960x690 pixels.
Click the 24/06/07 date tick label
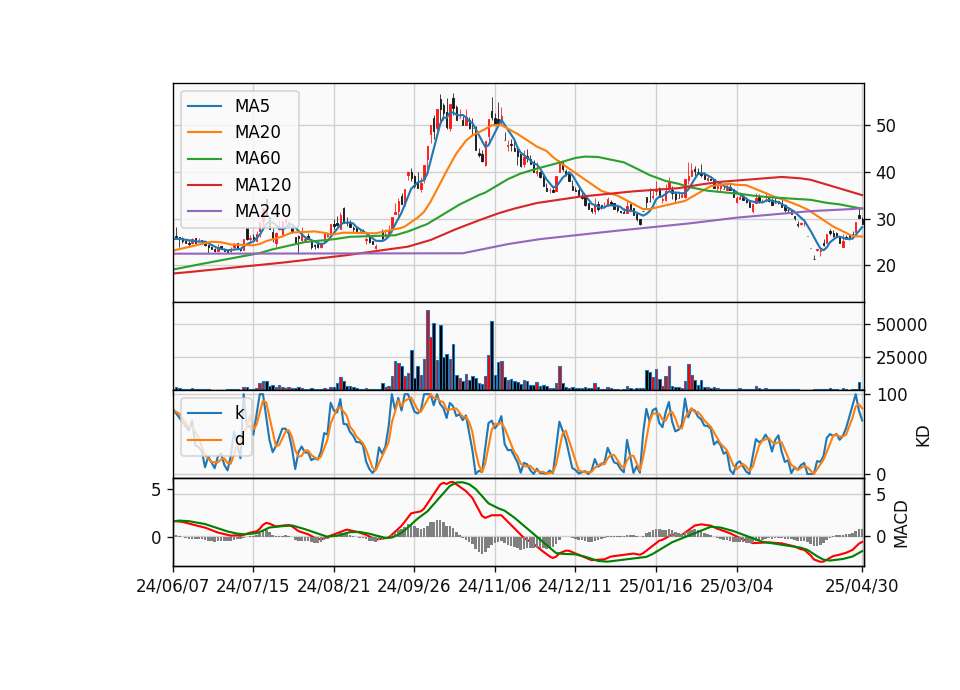click(x=173, y=586)
